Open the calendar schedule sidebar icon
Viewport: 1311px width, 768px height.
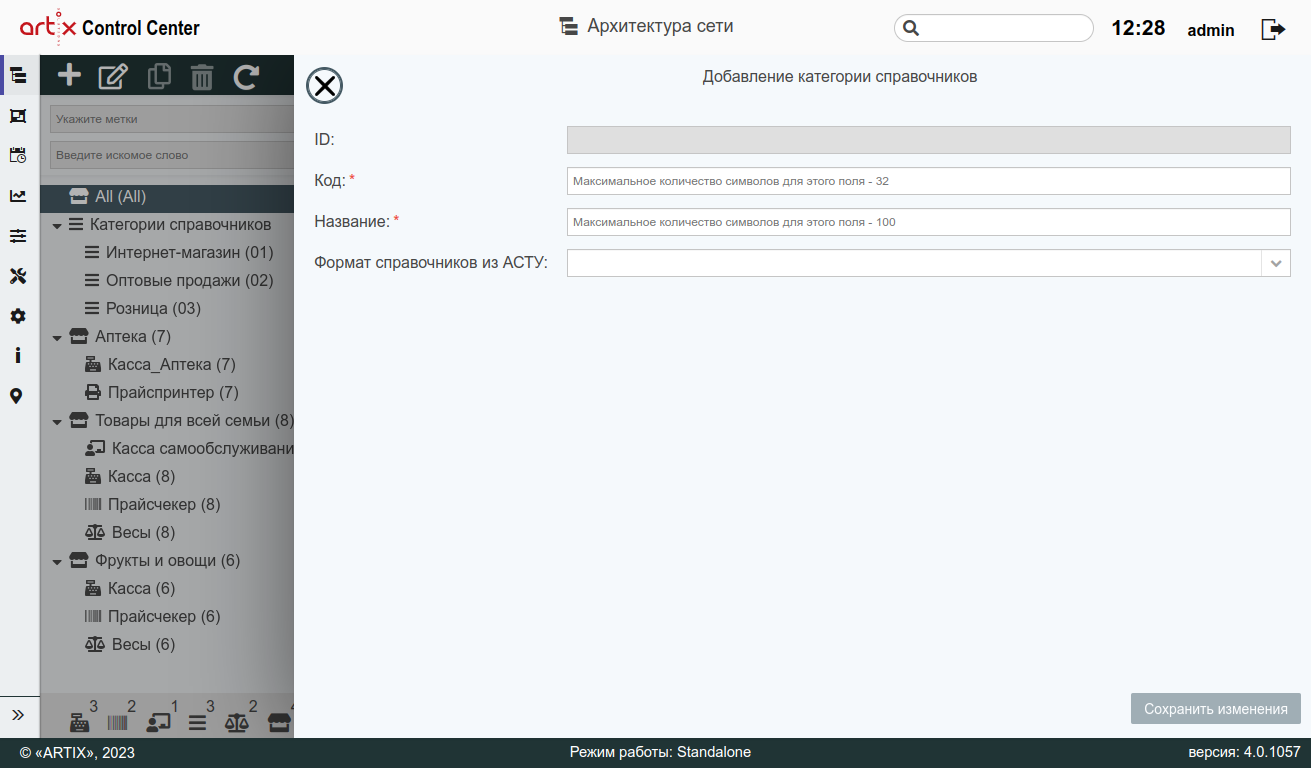tap(18, 155)
